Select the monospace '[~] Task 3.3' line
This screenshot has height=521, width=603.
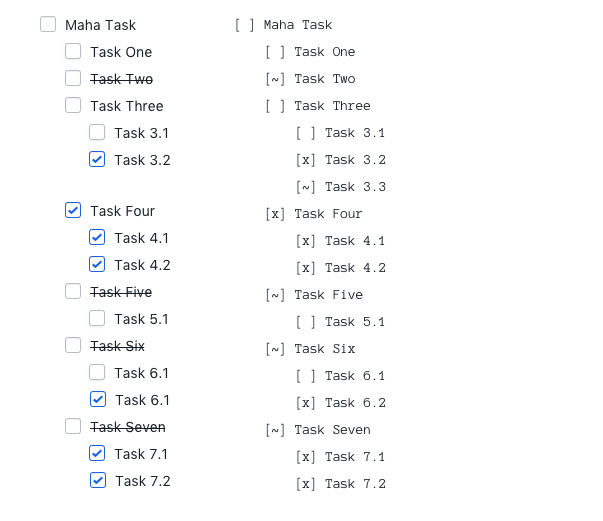(341, 187)
